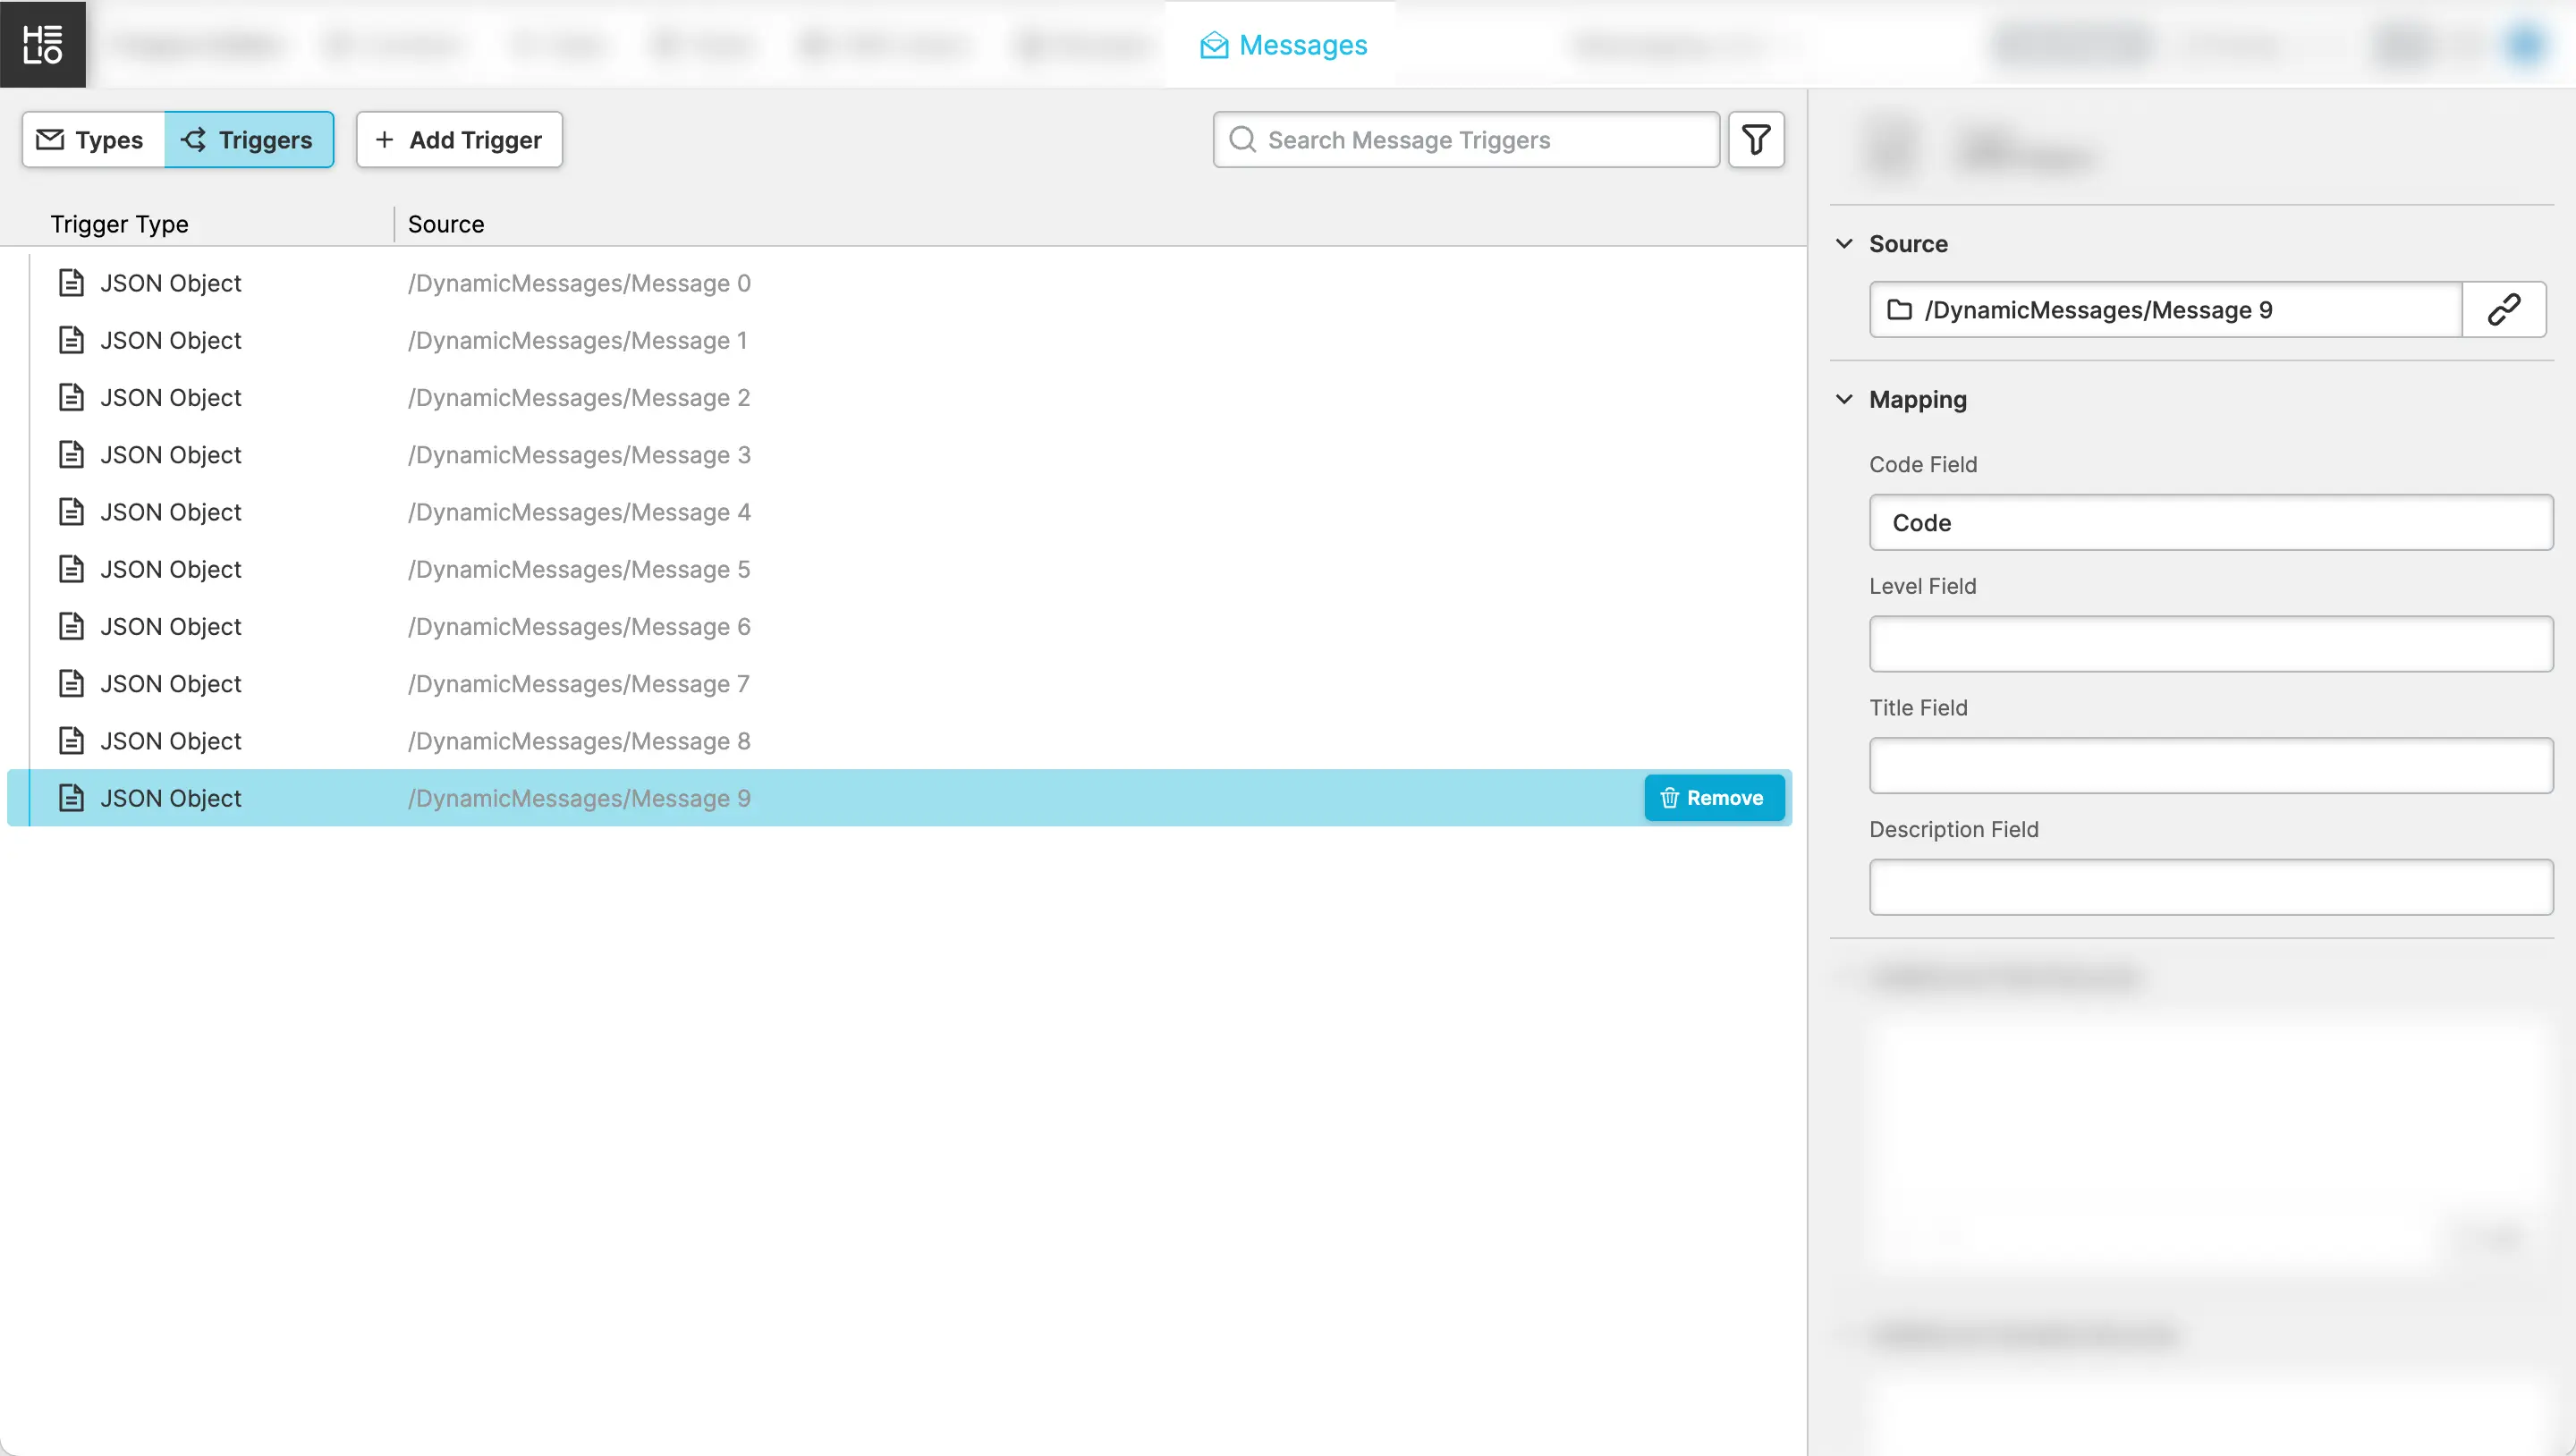The height and width of the screenshot is (1456, 2576).
Task: Remove the Message 9 trigger
Action: [1713, 798]
